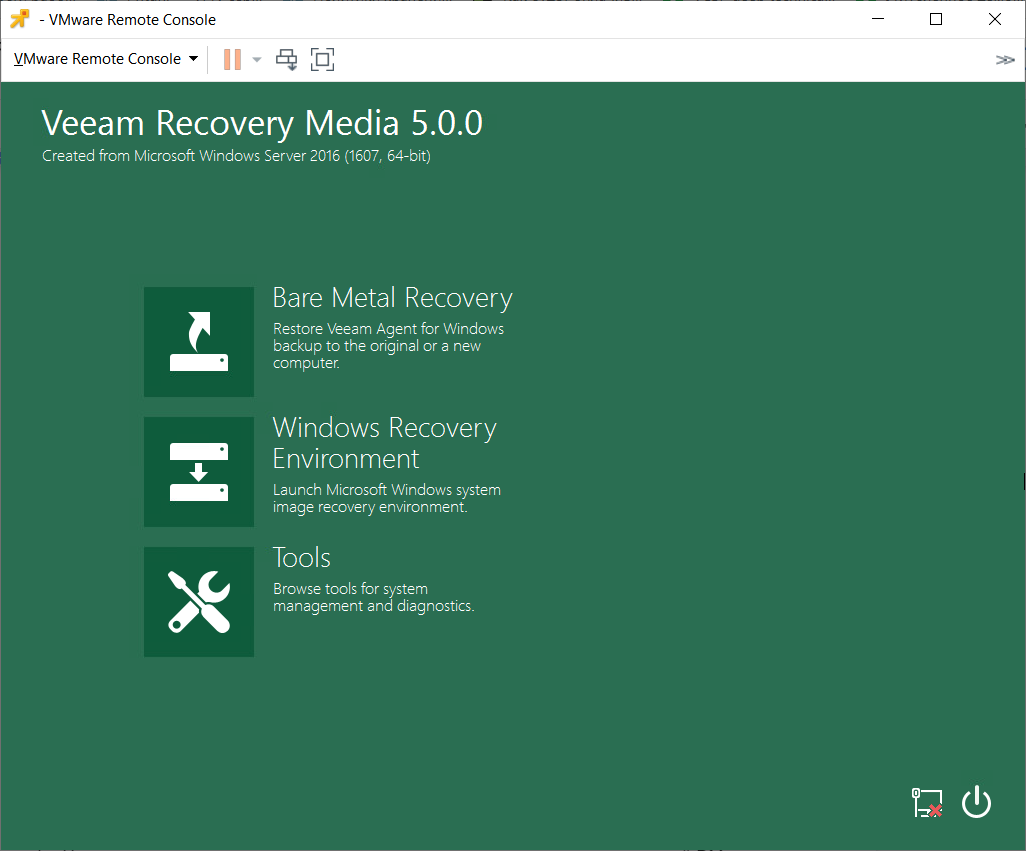The width and height of the screenshot is (1026, 851).
Task: Click the Veeam Recovery Media 5.0.0 title
Action: (262, 123)
